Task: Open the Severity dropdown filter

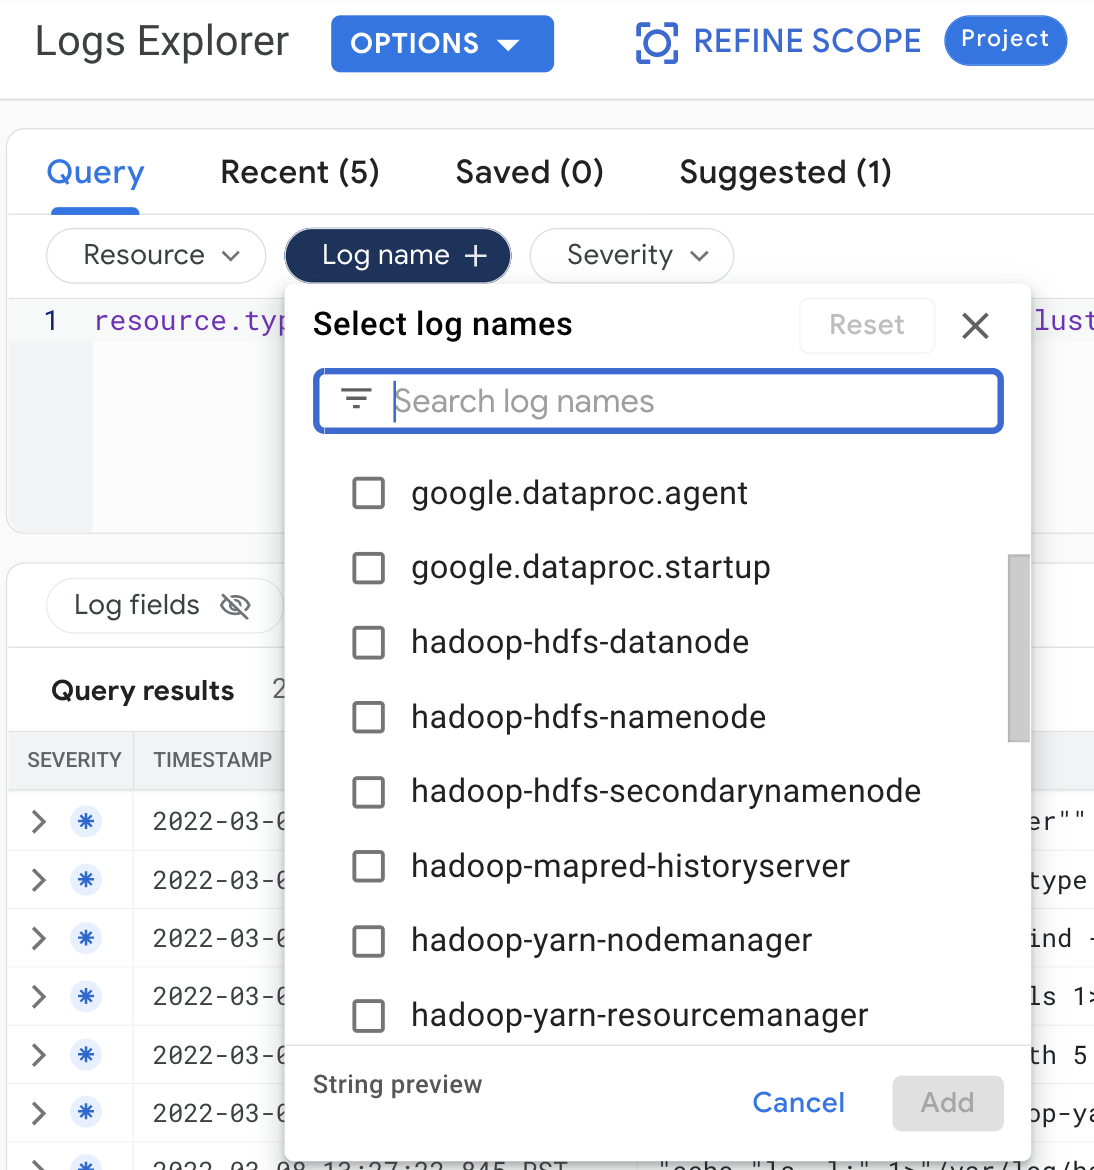Action: tap(631, 256)
